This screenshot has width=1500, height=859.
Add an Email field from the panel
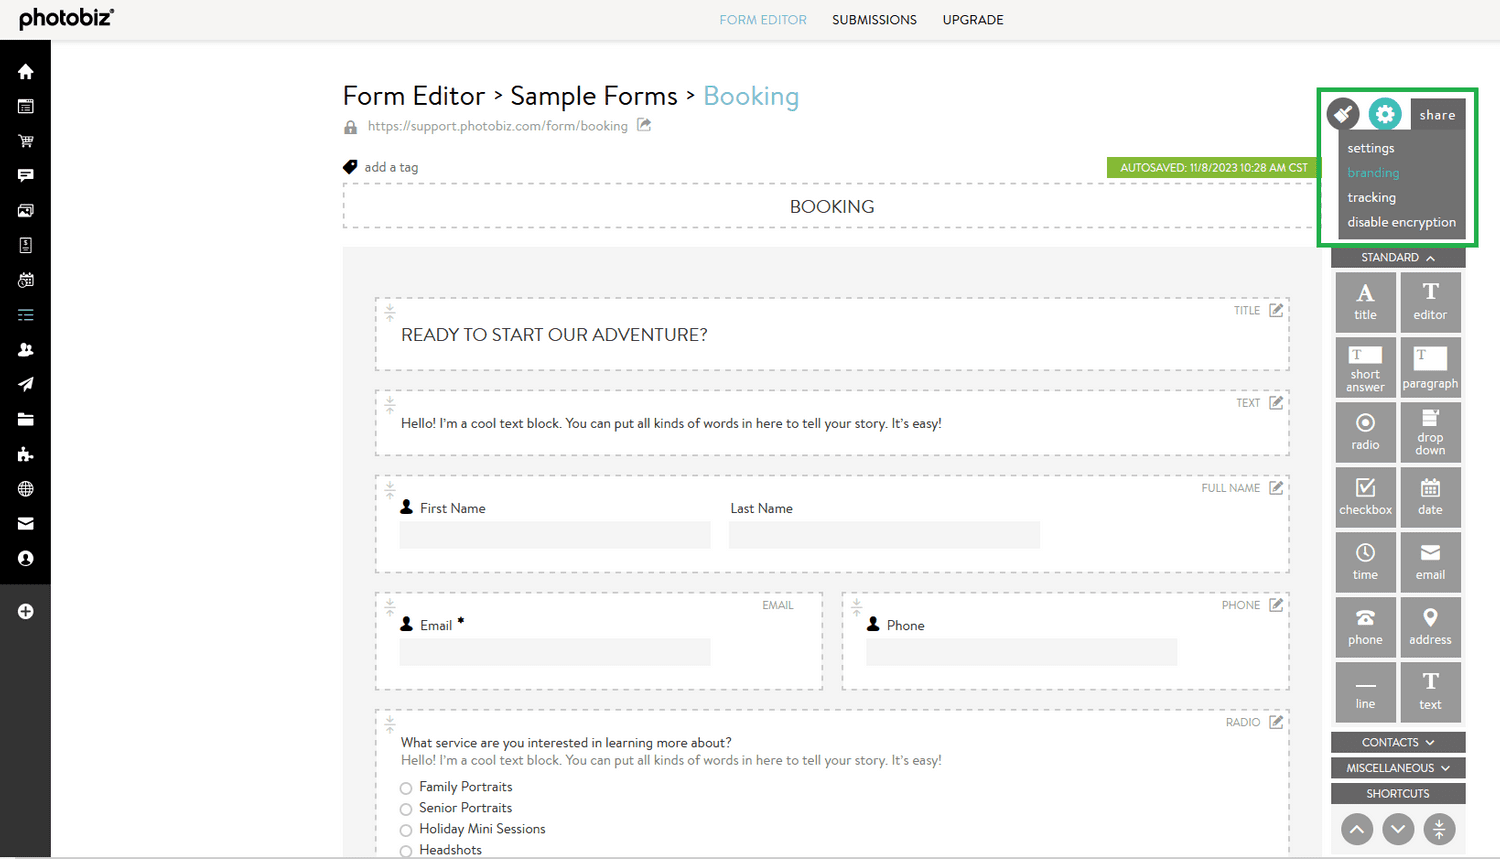tap(1430, 561)
